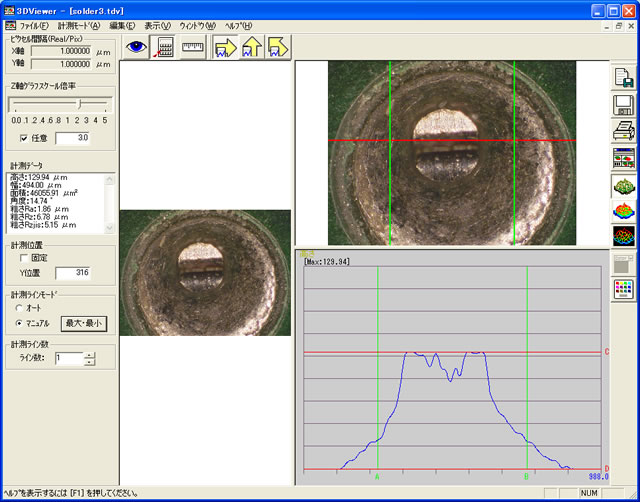
Task: Enable the 固定 position checkbox
Action: [25, 257]
